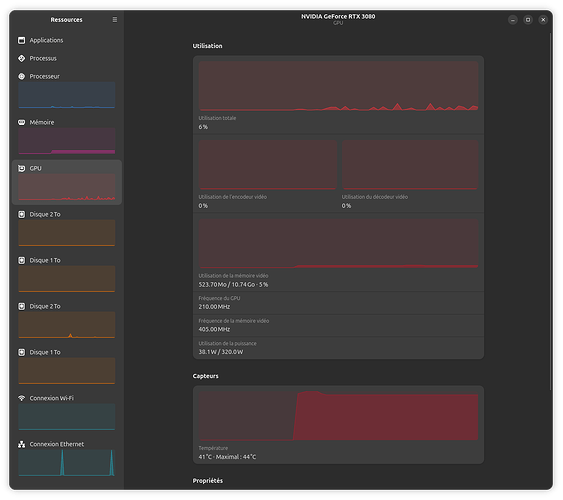Image resolution: width=563 pixels, height=500 pixels.
Task: Open the Connexion Wi-Fi signal icon
Action: 22,398
